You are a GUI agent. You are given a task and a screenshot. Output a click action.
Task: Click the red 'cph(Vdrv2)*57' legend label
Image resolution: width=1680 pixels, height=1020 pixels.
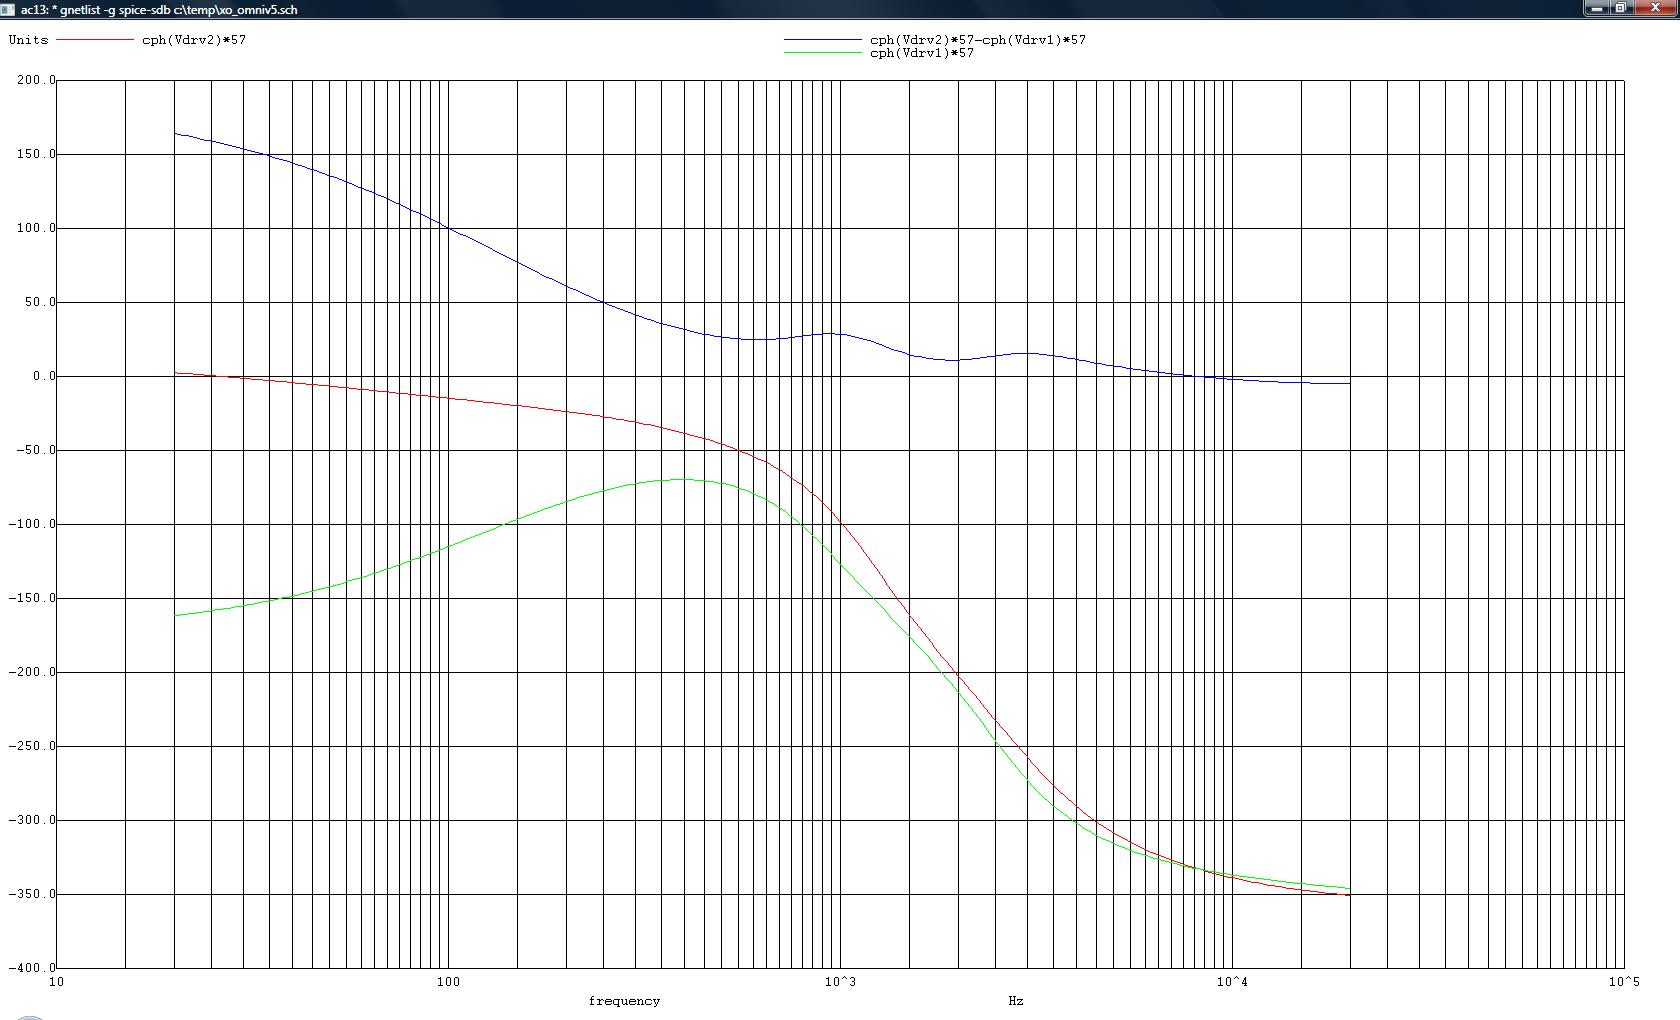[x=194, y=40]
